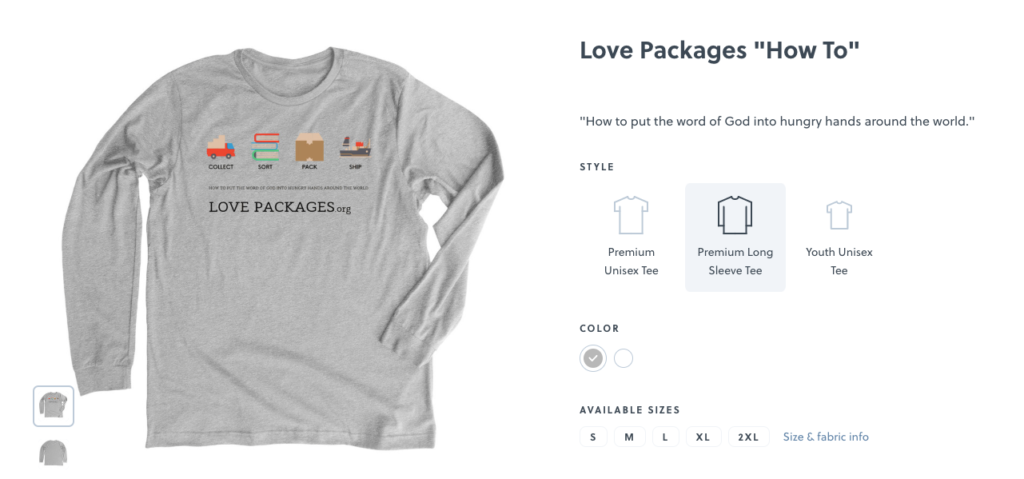The width and height of the screenshot is (1024, 479).
Task: Click the Premium Long Sleeve Tee label
Action: (x=735, y=261)
